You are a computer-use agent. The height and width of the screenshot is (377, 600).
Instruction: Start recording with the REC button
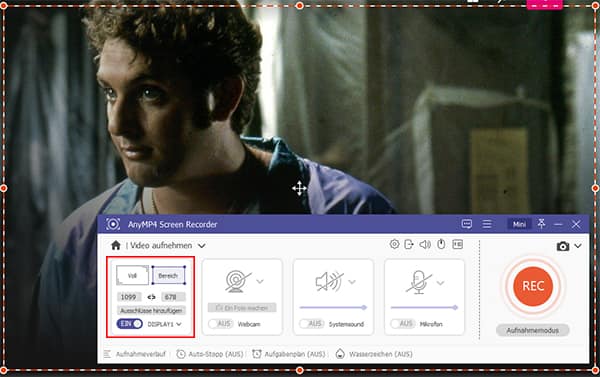pos(533,286)
